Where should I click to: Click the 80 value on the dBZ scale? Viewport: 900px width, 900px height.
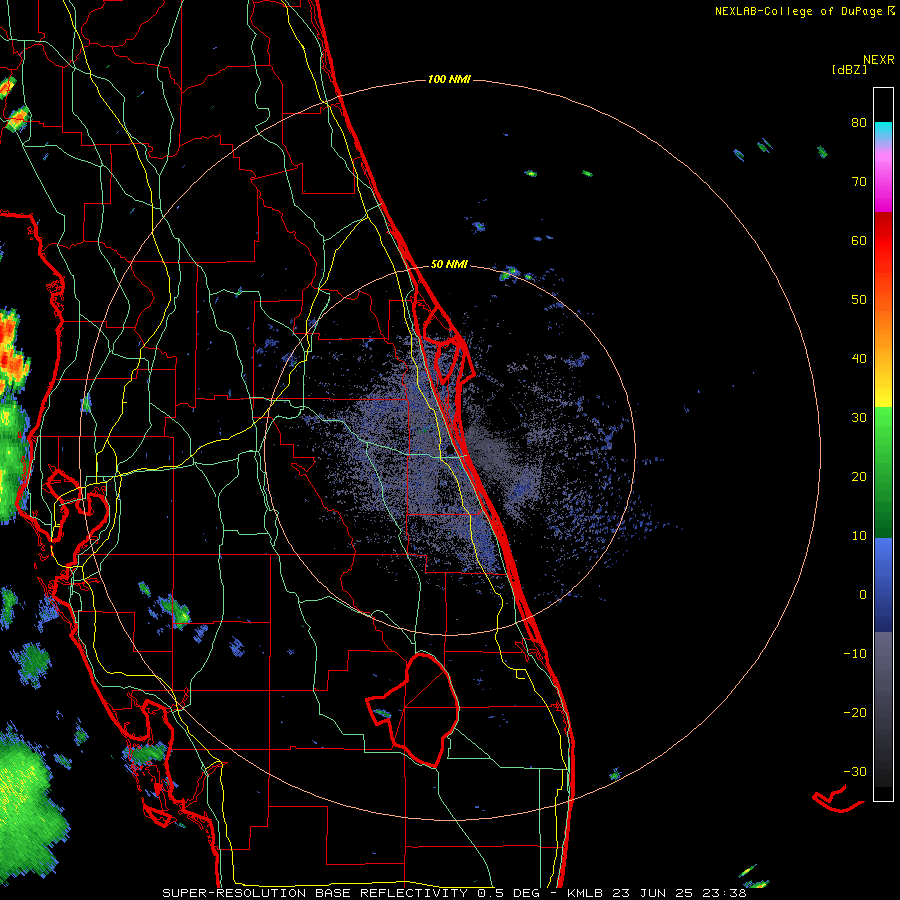coord(859,122)
